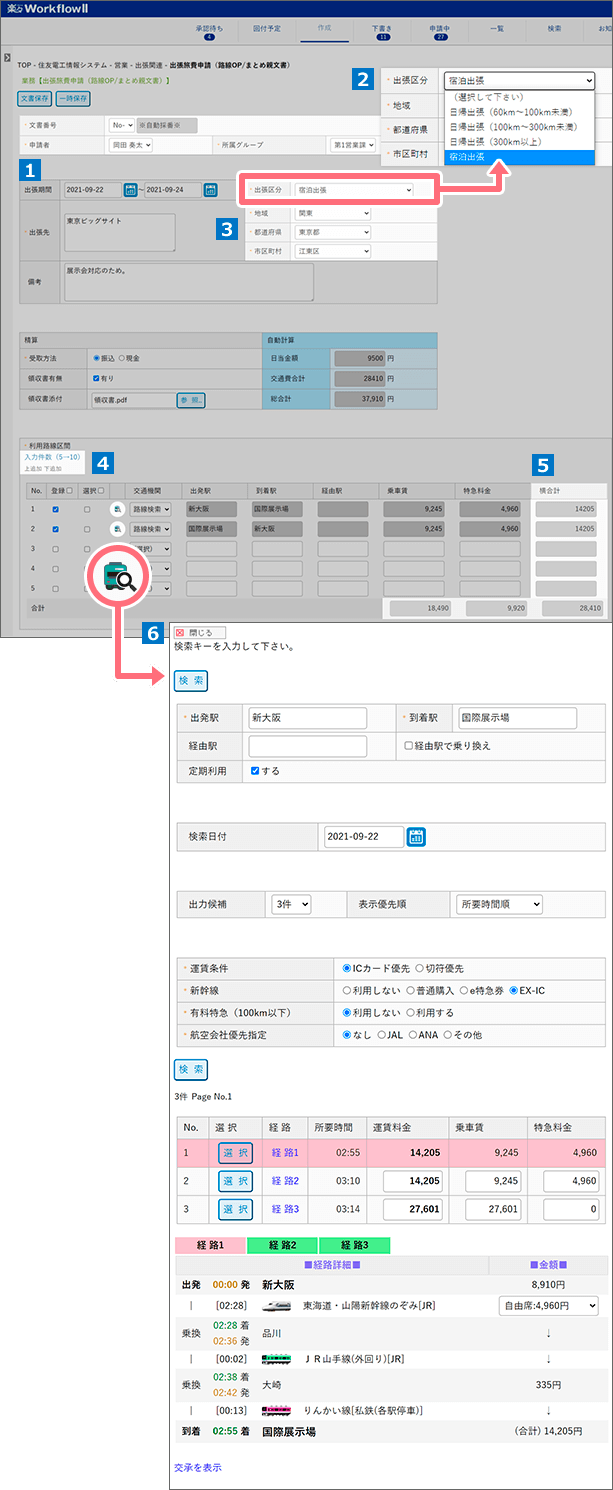
Task: Select 現金 as 受取方法
Action: (x=122, y=358)
